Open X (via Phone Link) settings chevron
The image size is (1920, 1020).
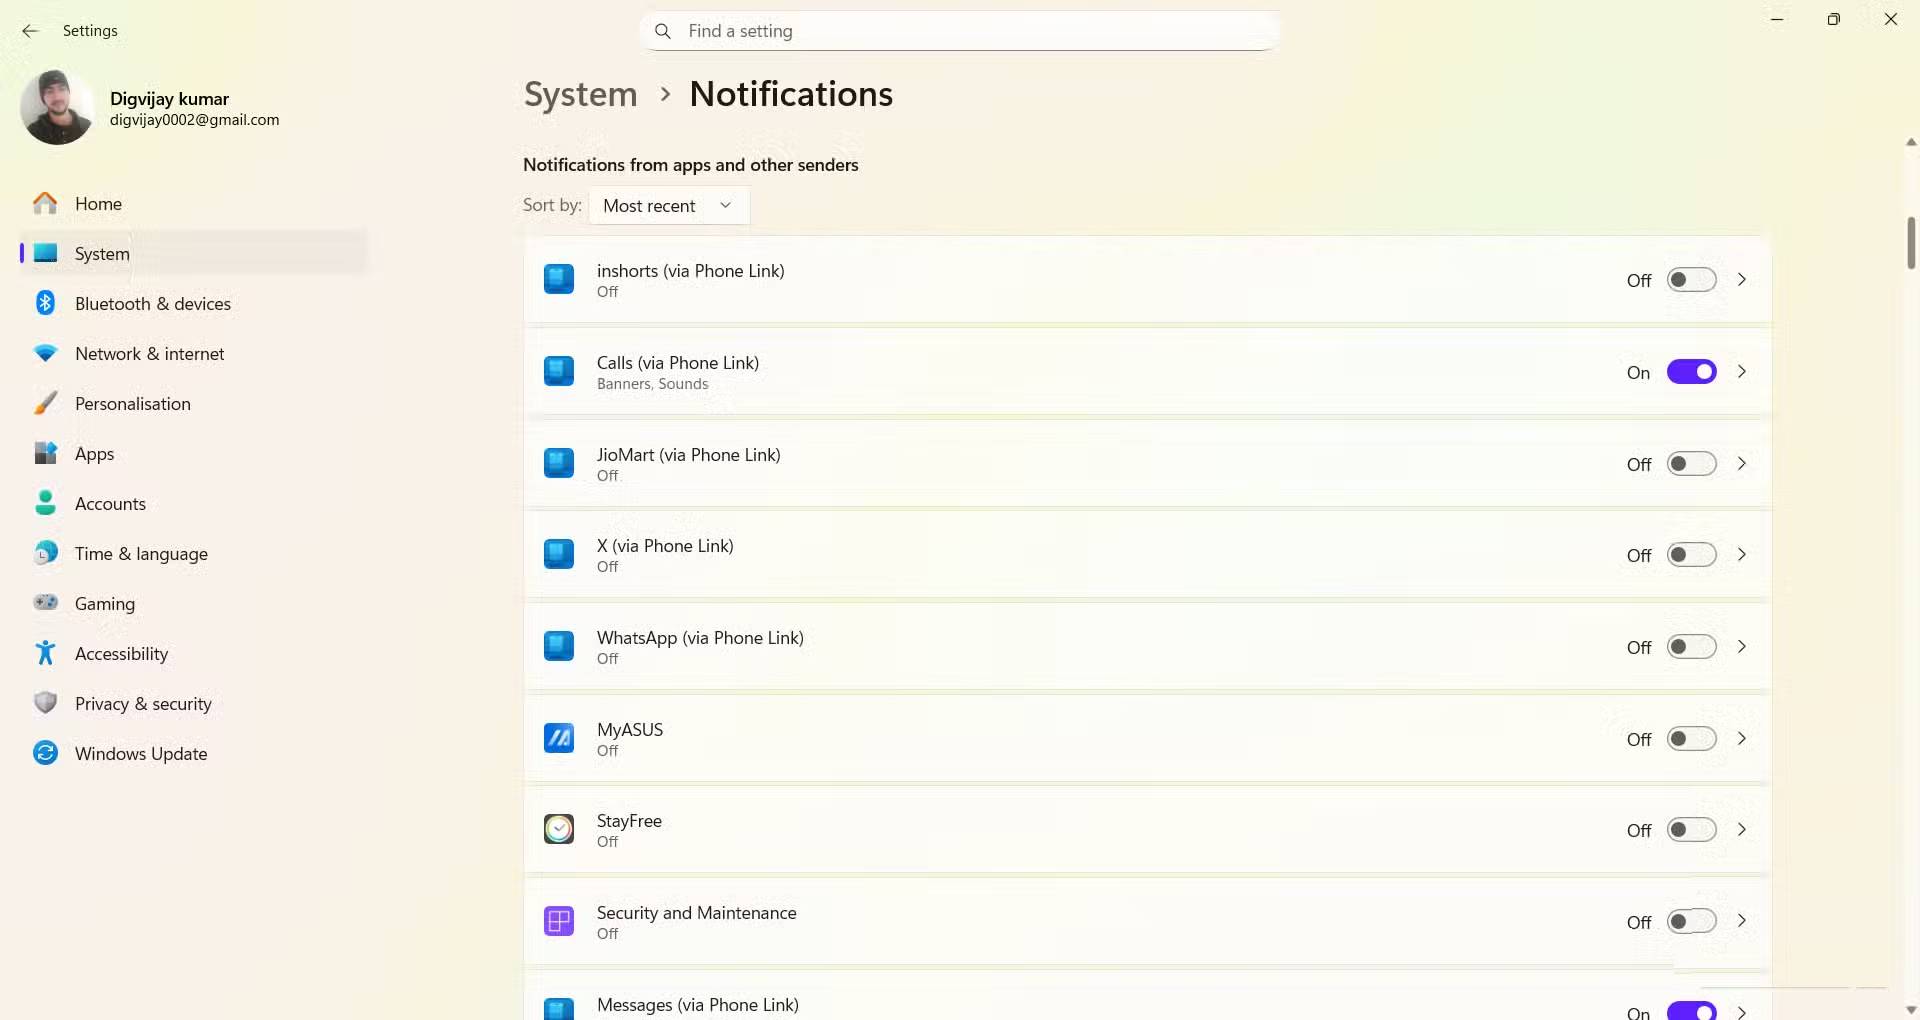(x=1742, y=555)
